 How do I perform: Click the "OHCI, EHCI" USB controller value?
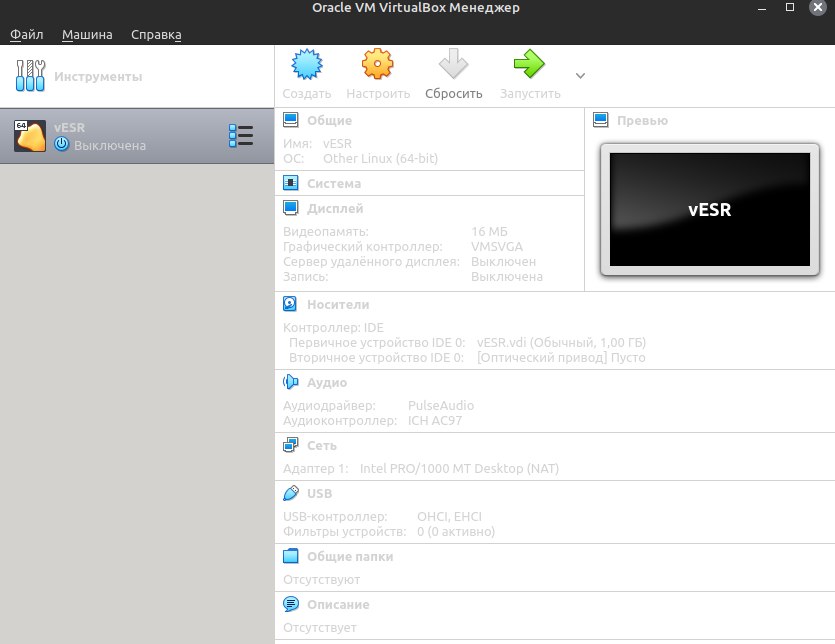[x=449, y=517]
